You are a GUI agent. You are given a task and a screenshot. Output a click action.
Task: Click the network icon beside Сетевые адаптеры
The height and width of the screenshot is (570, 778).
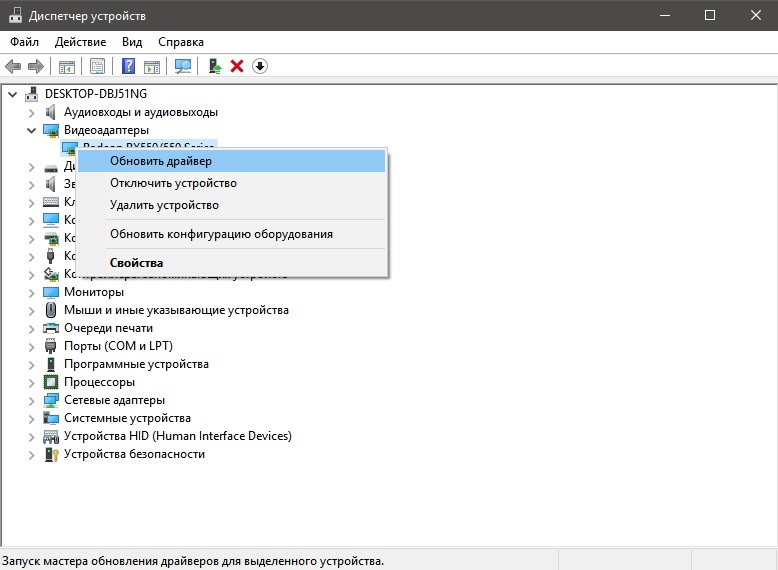tap(51, 400)
